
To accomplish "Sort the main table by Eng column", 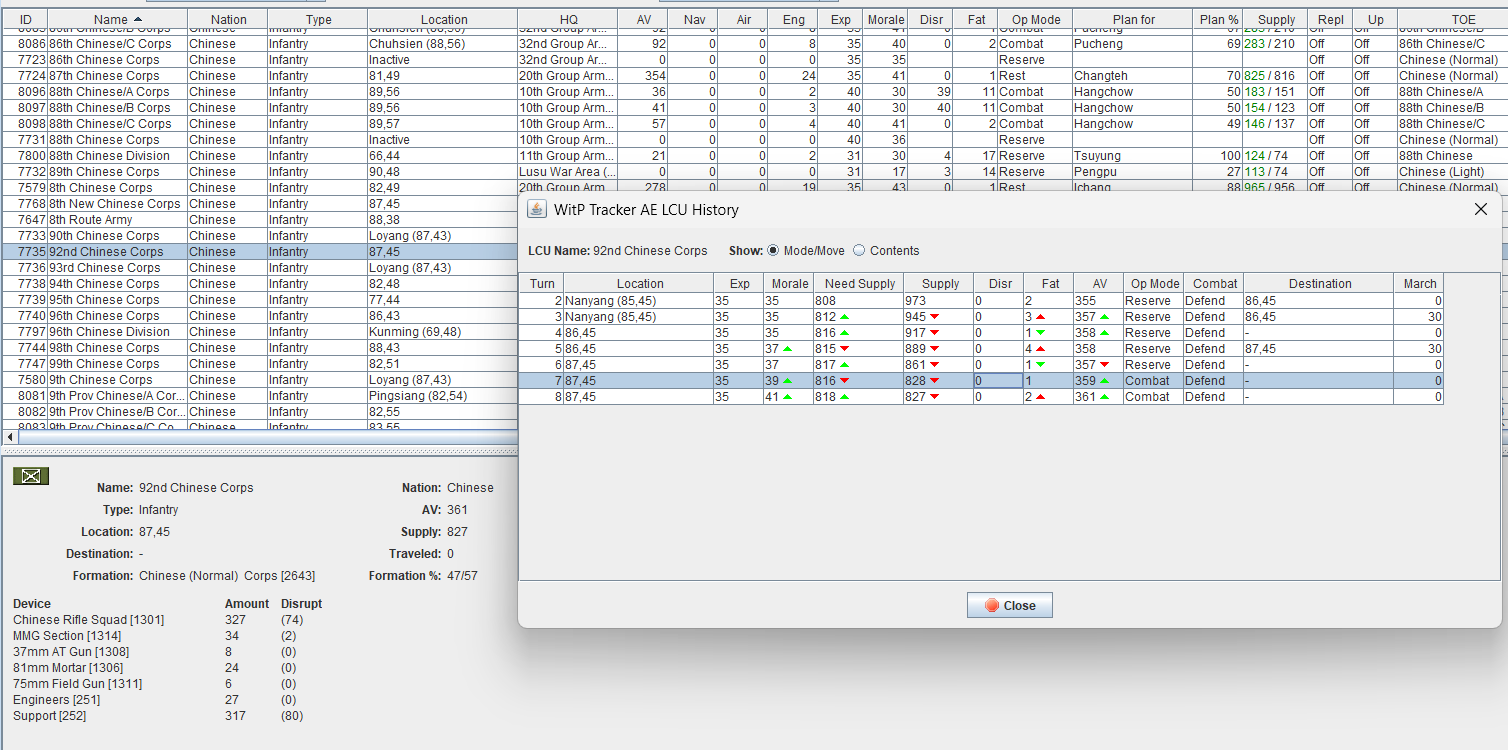I will (793, 19).
